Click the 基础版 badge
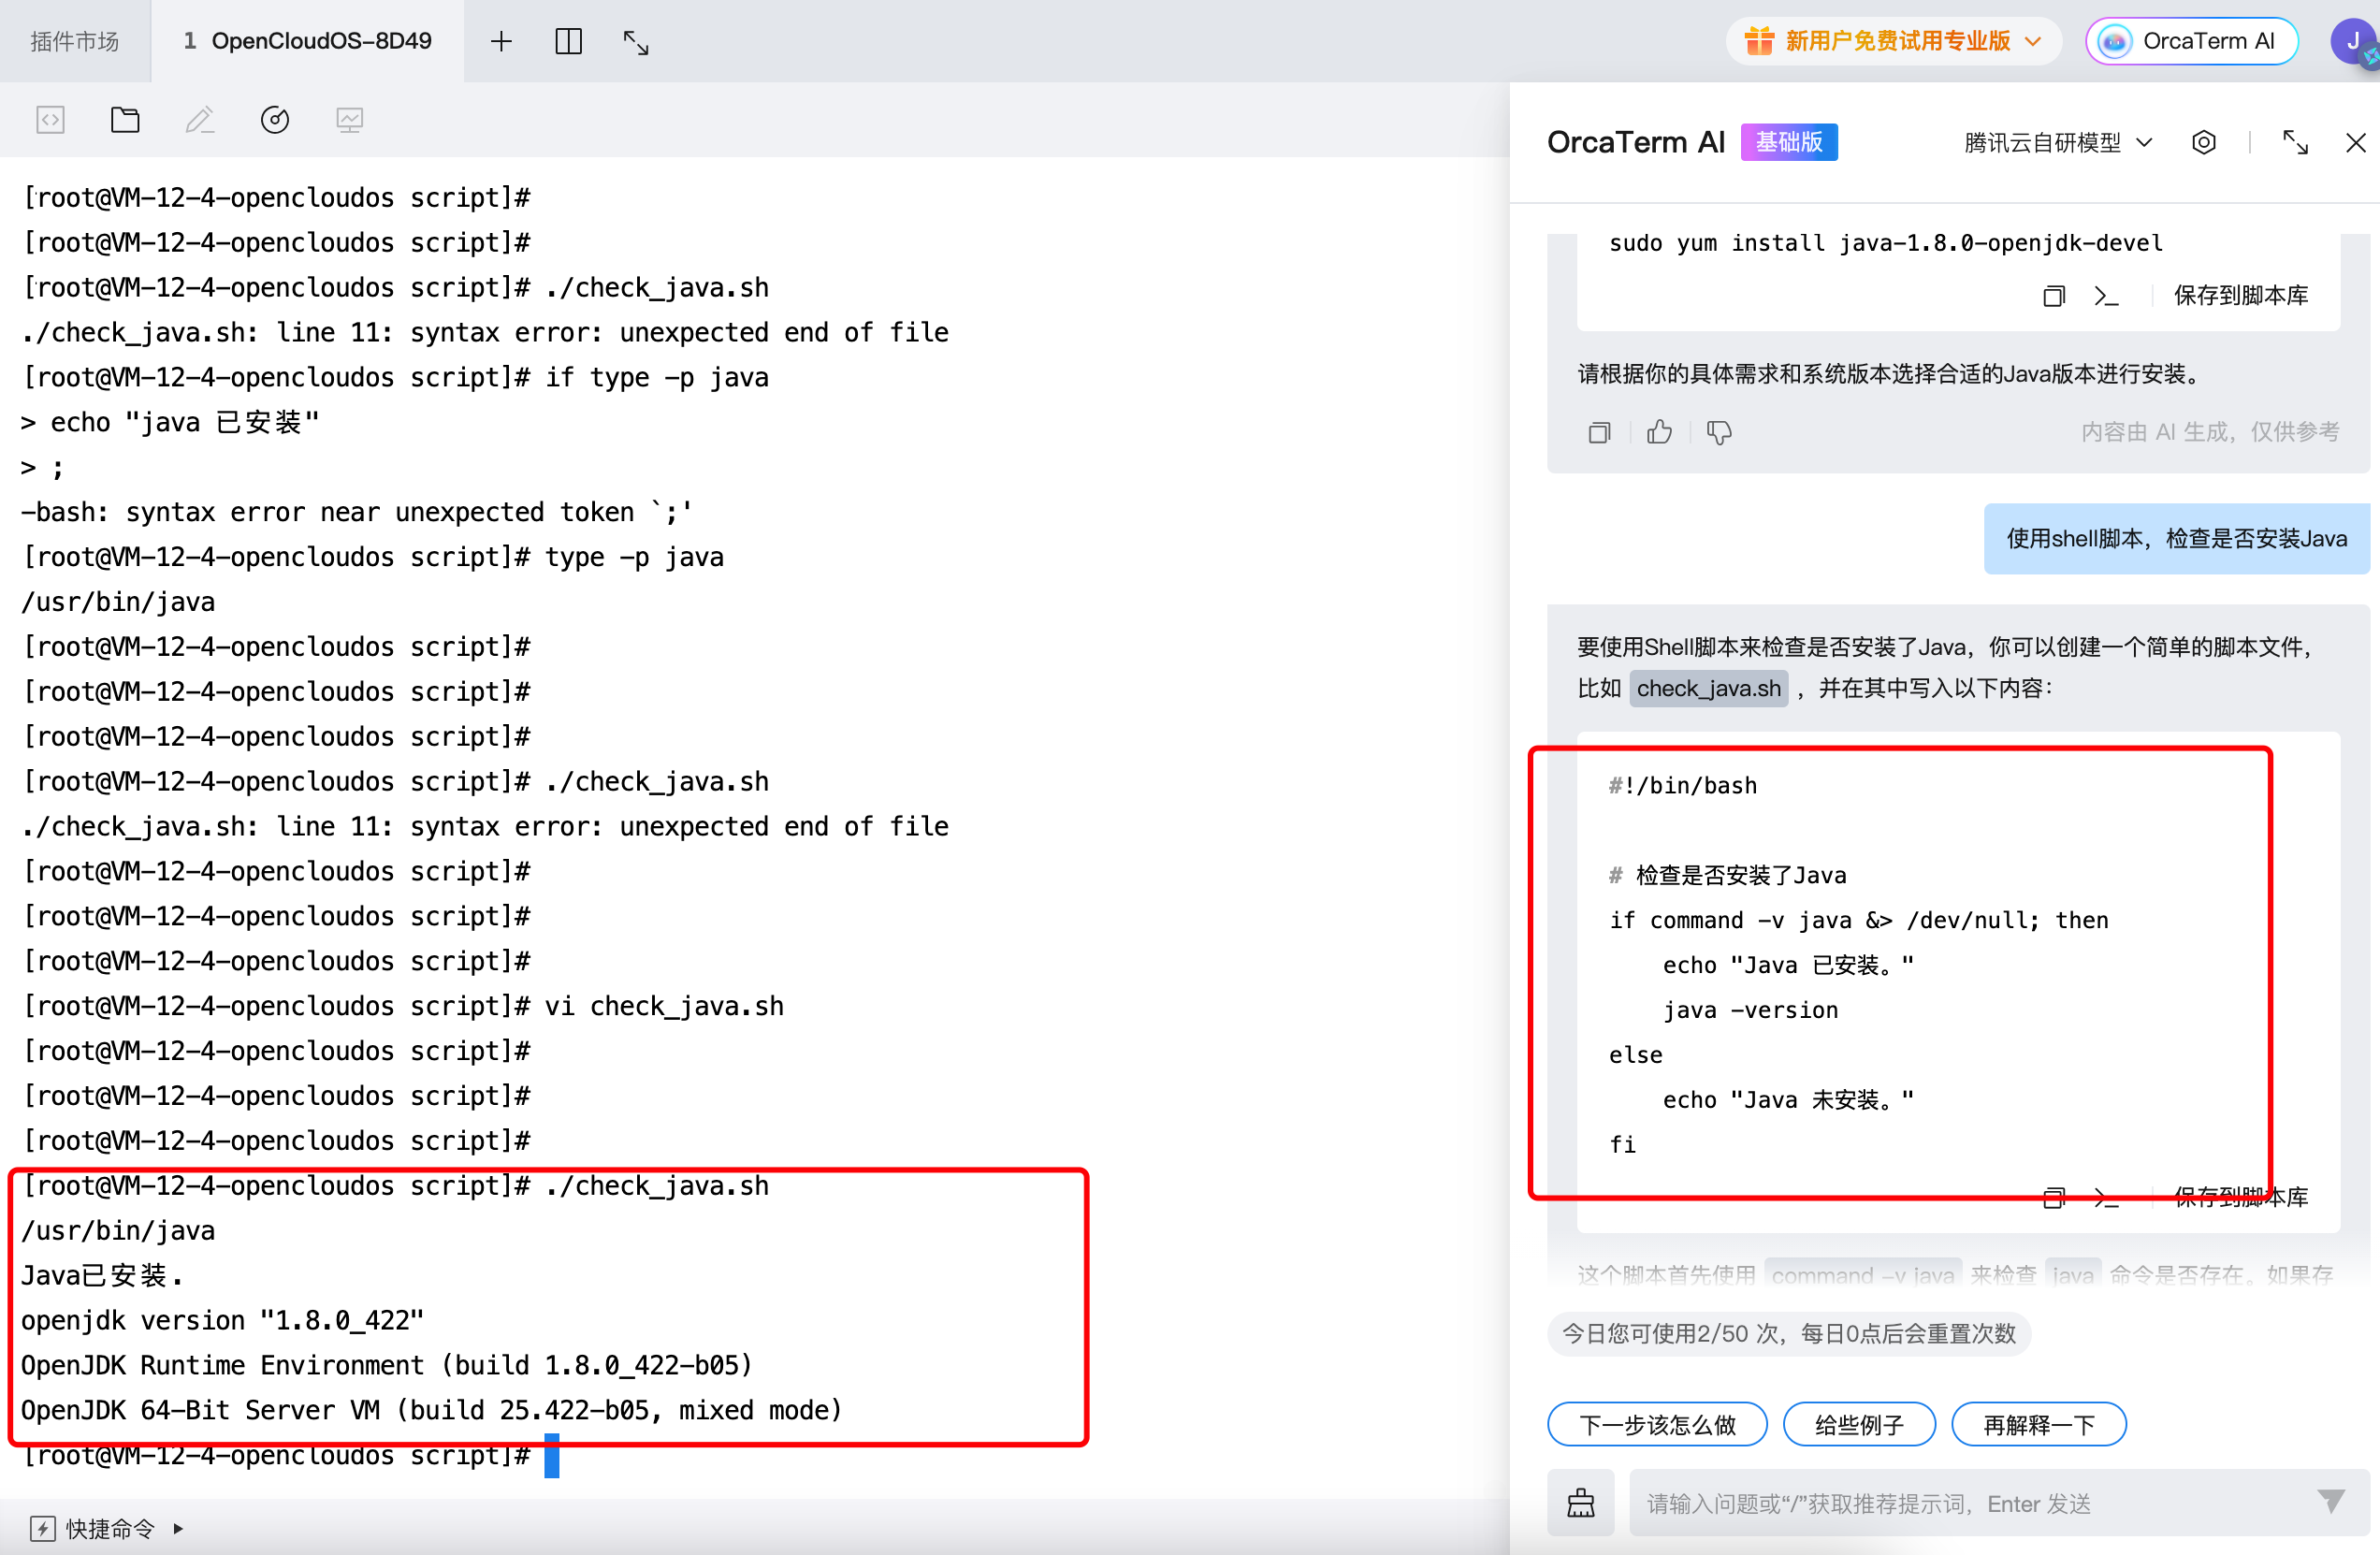The width and height of the screenshot is (2380, 1555). (x=1789, y=142)
